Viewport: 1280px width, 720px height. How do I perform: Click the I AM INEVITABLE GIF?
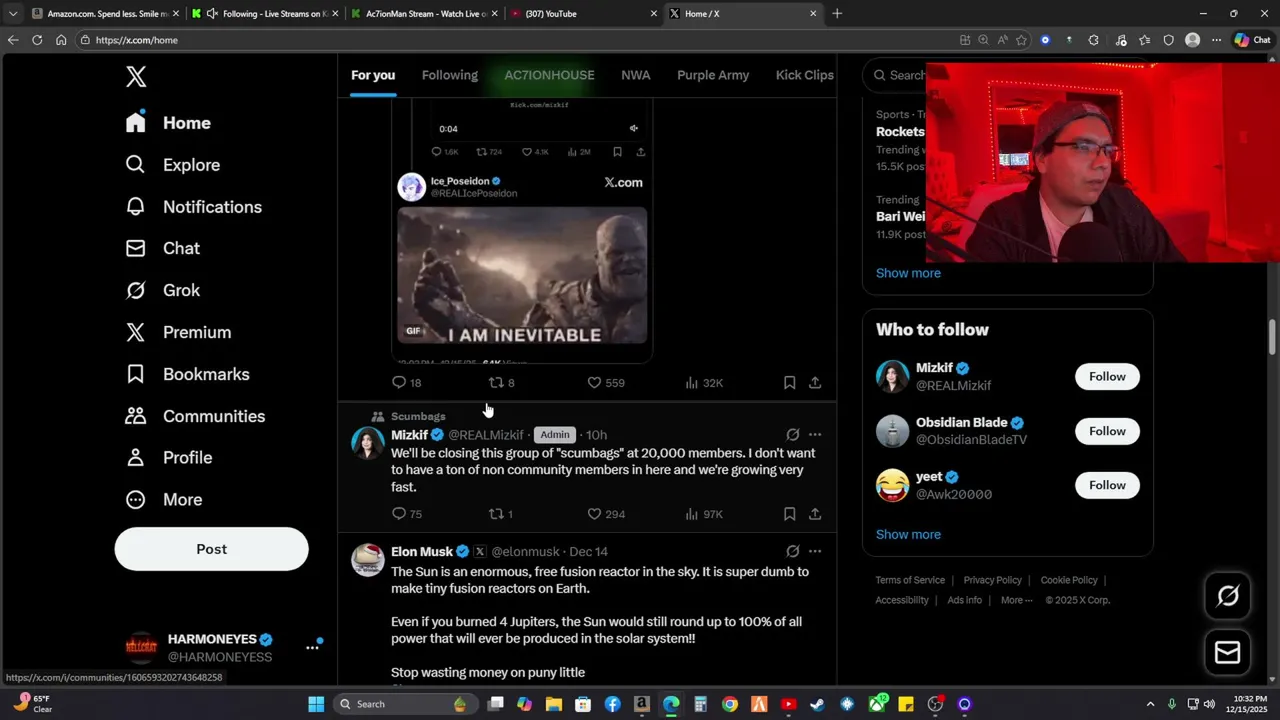point(522,276)
